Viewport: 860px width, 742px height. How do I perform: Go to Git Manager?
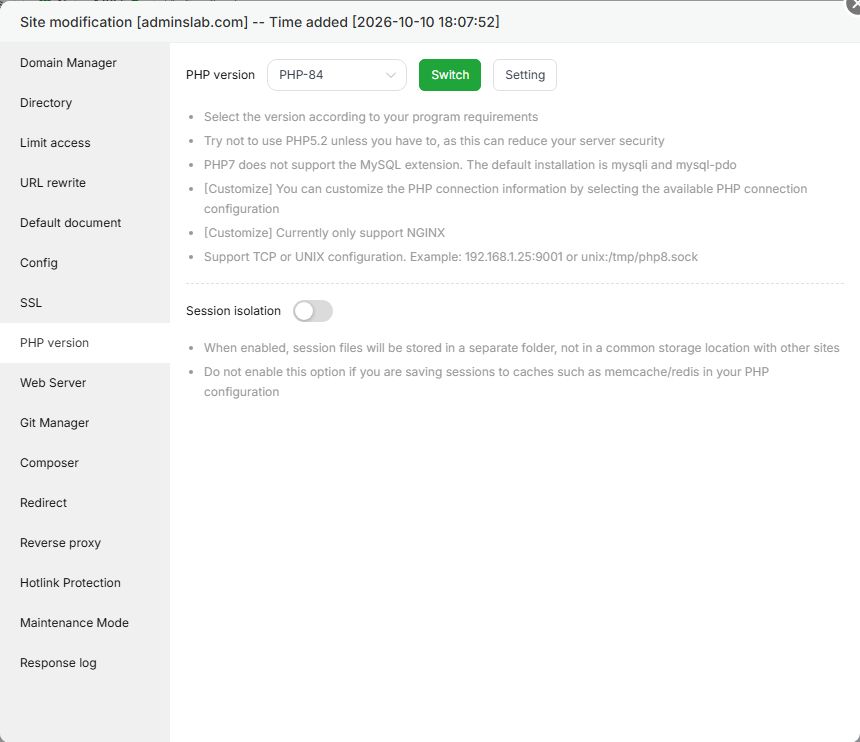click(x=85, y=423)
